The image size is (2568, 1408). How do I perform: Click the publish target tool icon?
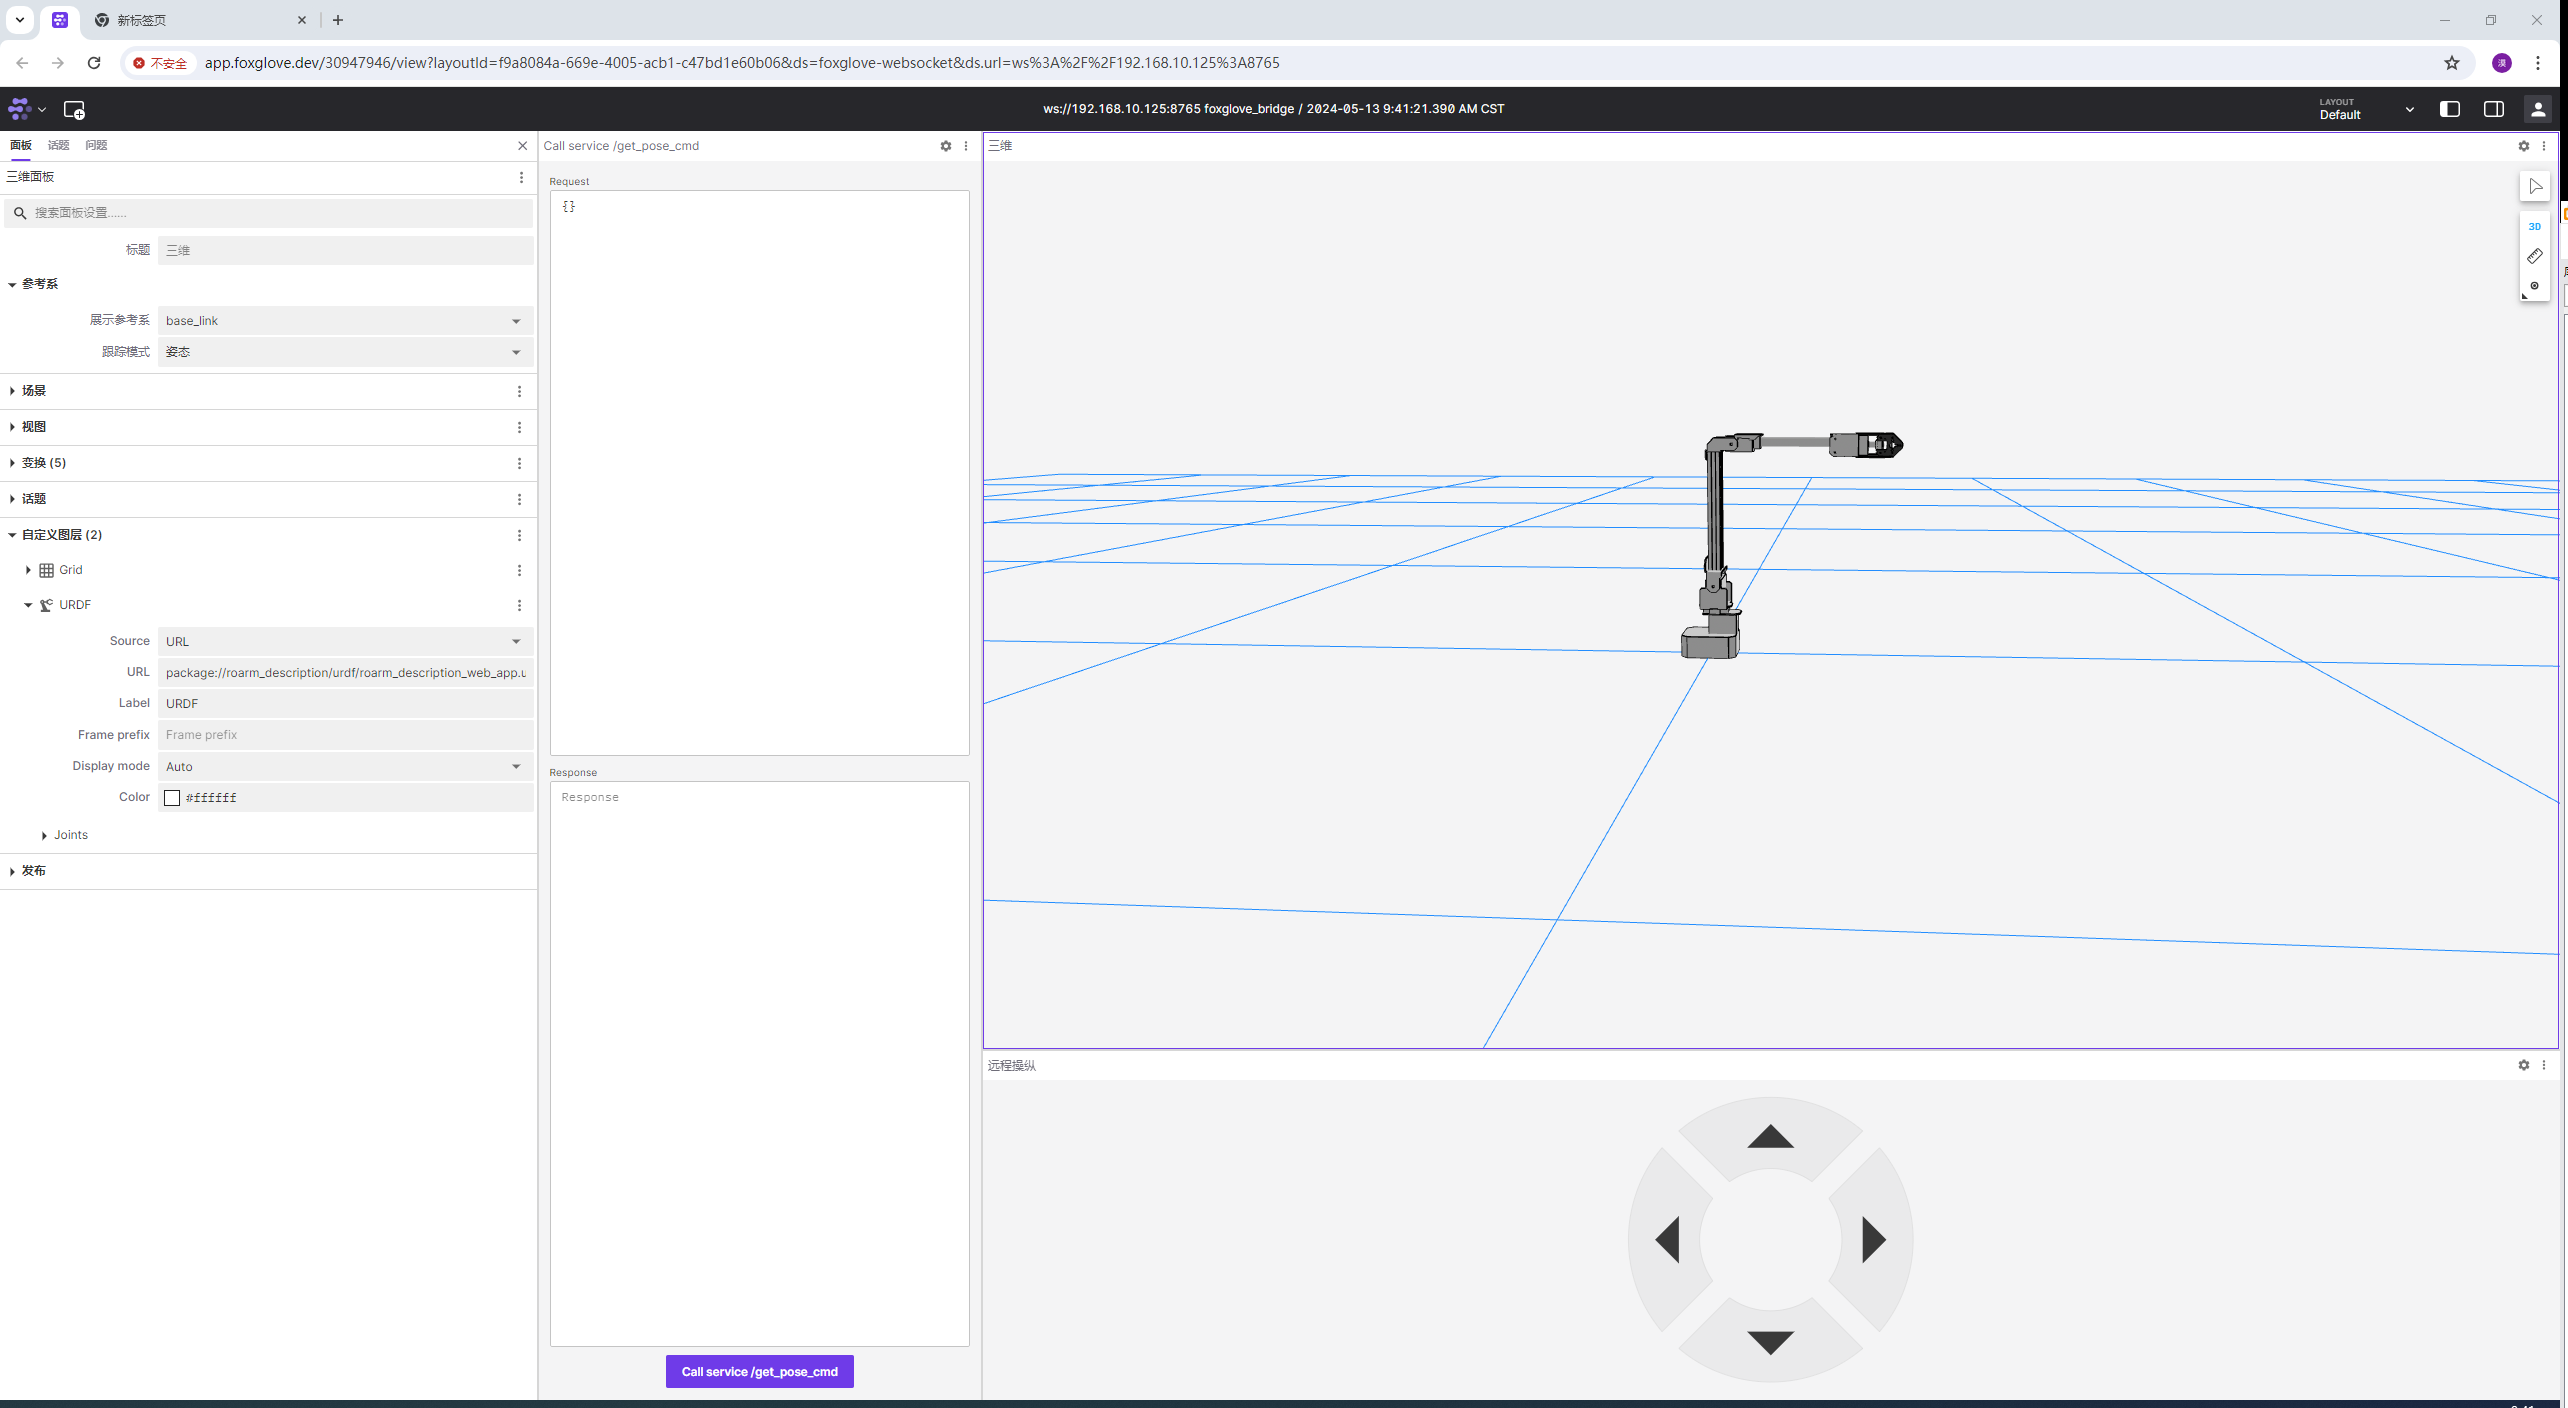(x=2534, y=286)
